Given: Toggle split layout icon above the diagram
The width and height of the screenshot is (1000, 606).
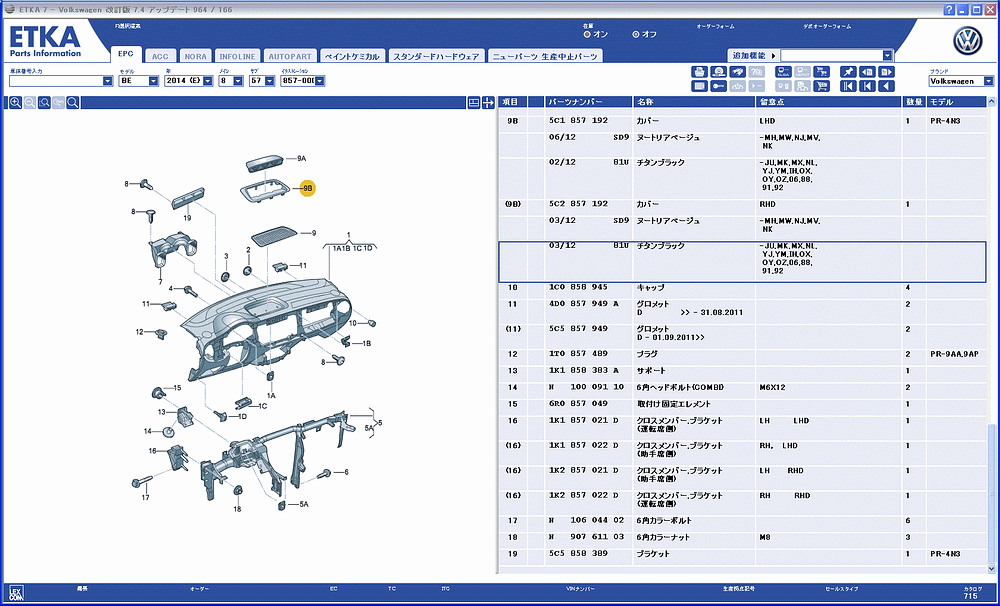Looking at the screenshot, I should coord(474,103).
